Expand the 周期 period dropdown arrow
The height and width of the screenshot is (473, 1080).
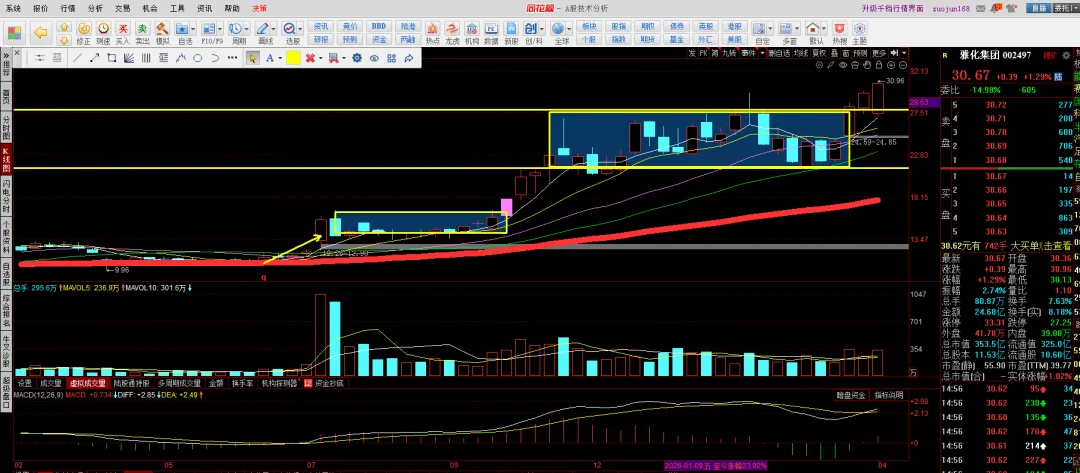(247, 29)
